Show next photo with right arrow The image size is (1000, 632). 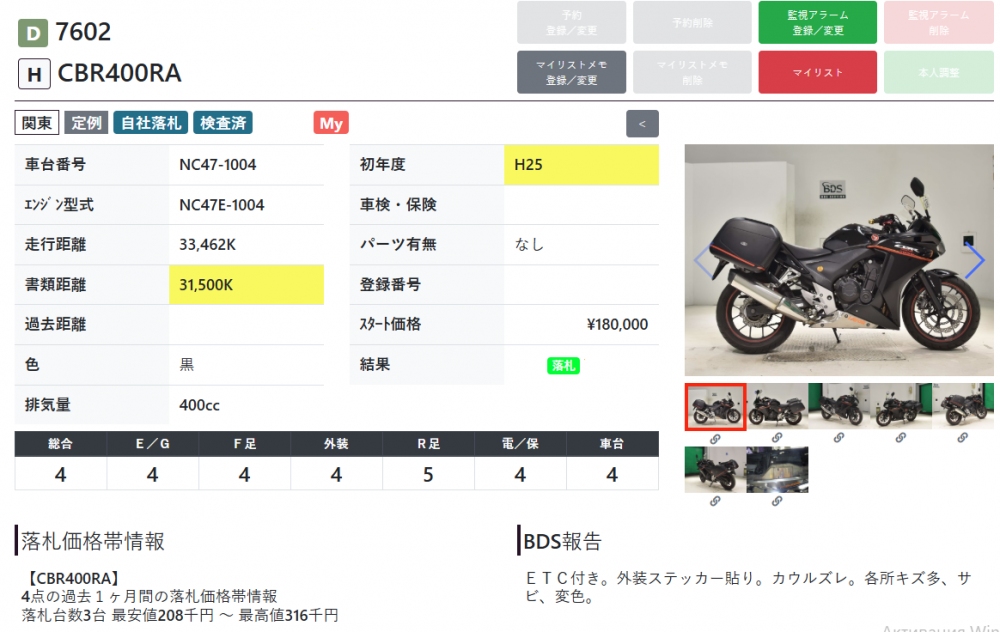(974, 260)
